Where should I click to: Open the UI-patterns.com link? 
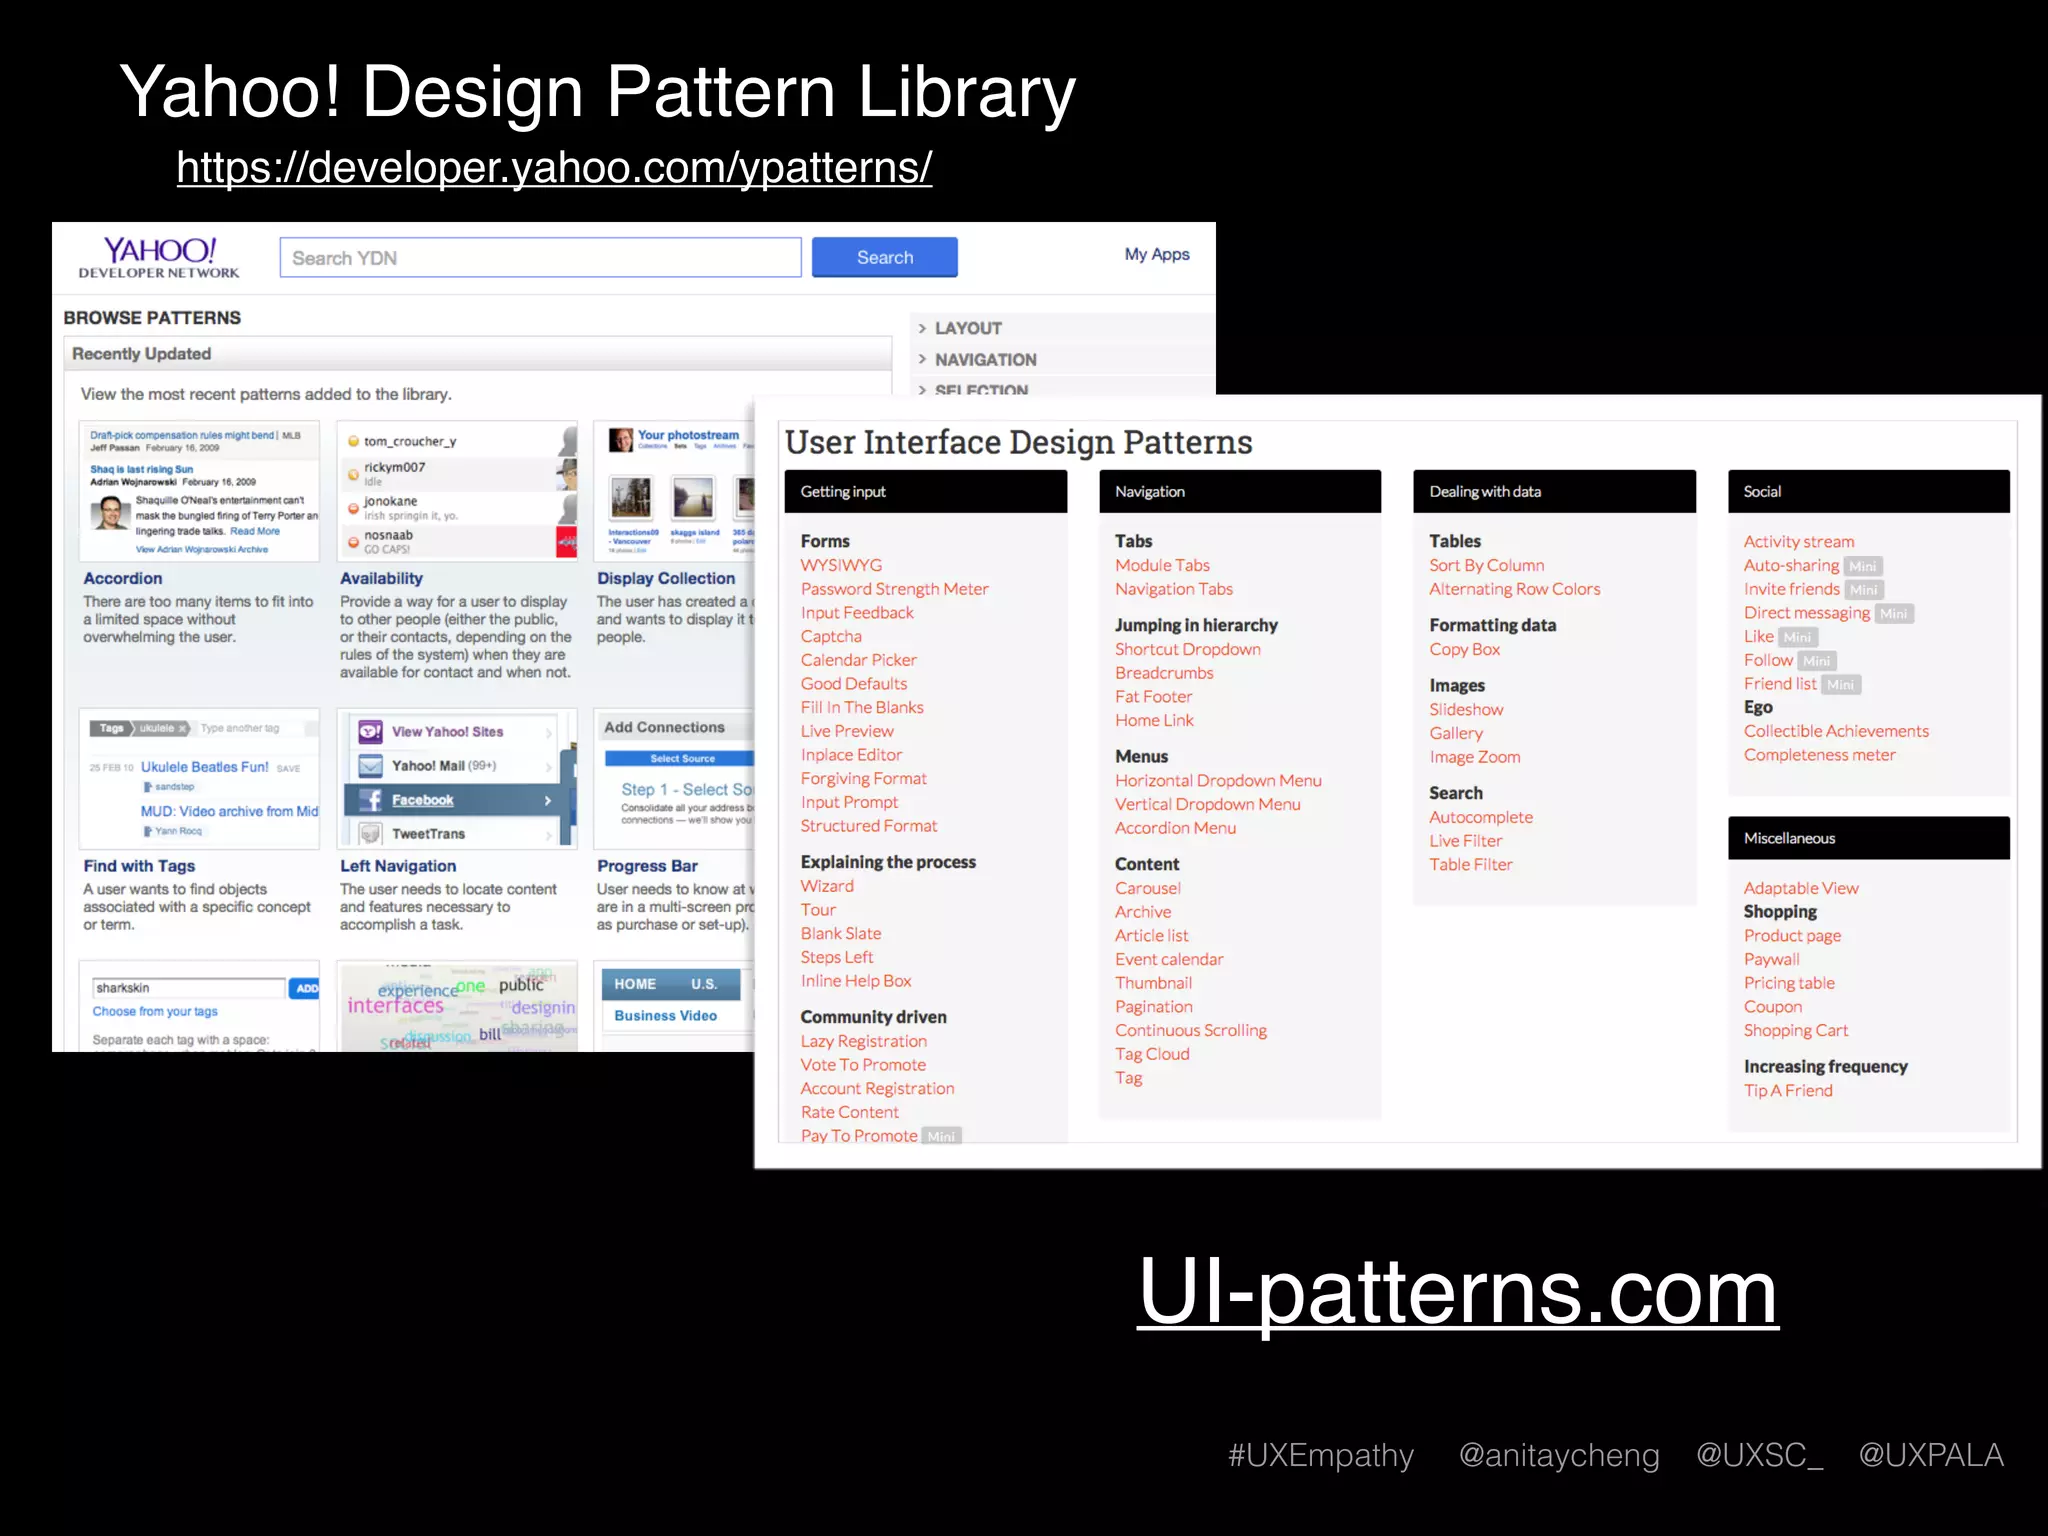(1458, 1292)
